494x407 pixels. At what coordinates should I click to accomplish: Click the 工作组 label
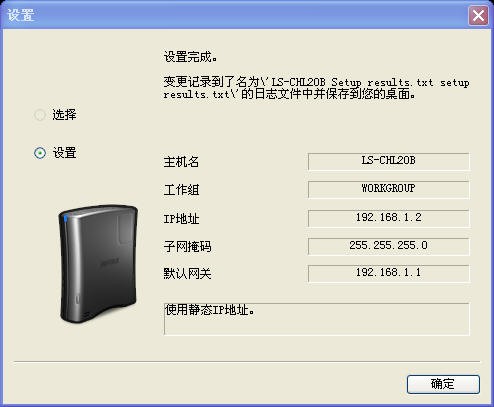[181, 190]
